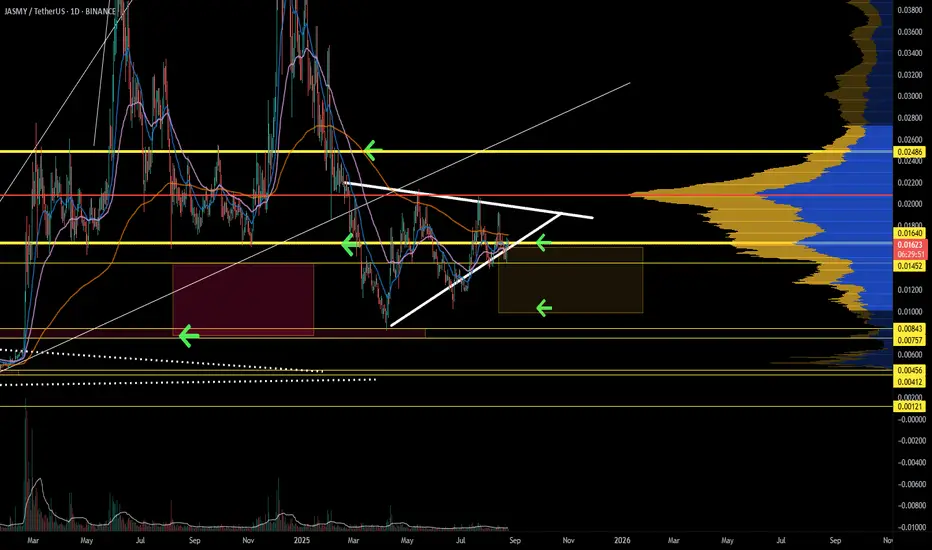Select the 0.00843 yellow price label
This screenshot has height=550, width=932.
910,329
